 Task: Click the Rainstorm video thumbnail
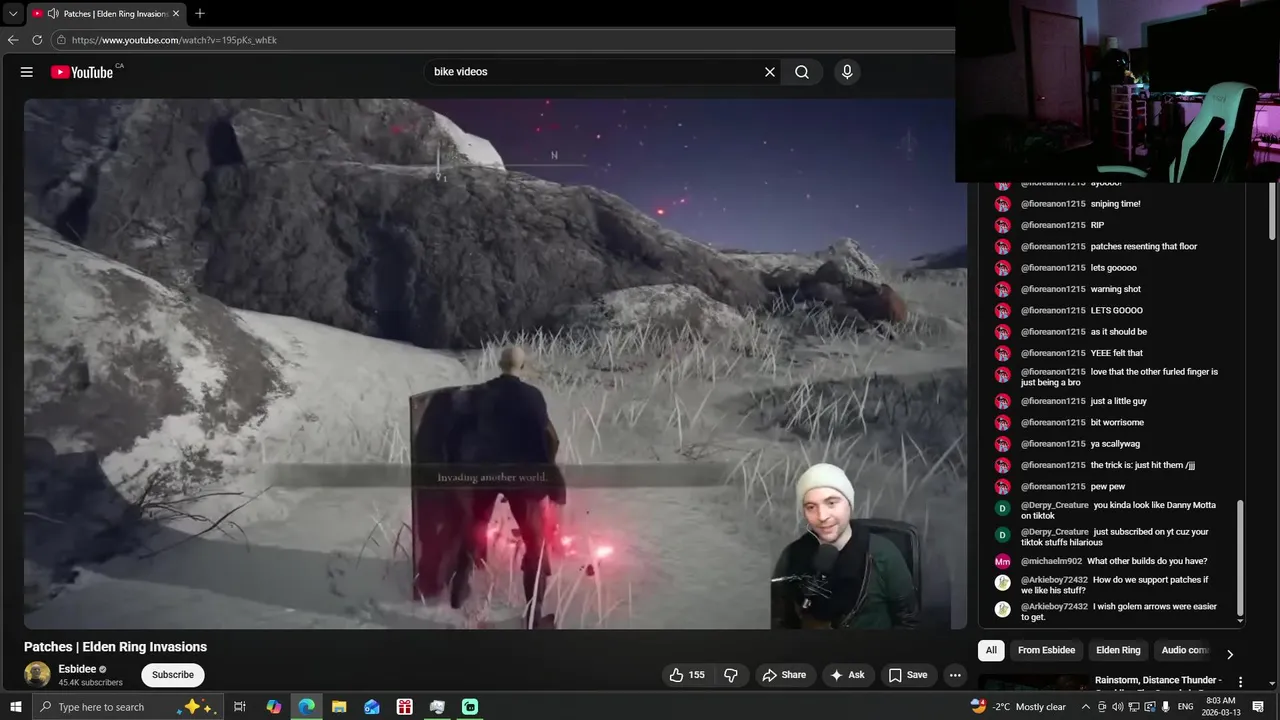(x=1034, y=682)
